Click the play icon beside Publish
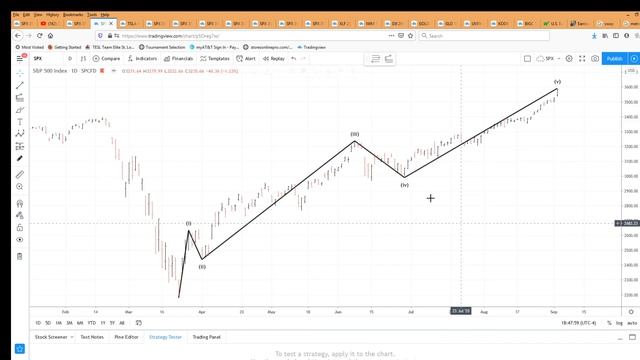The height and width of the screenshot is (360, 640). (x=634, y=59)
